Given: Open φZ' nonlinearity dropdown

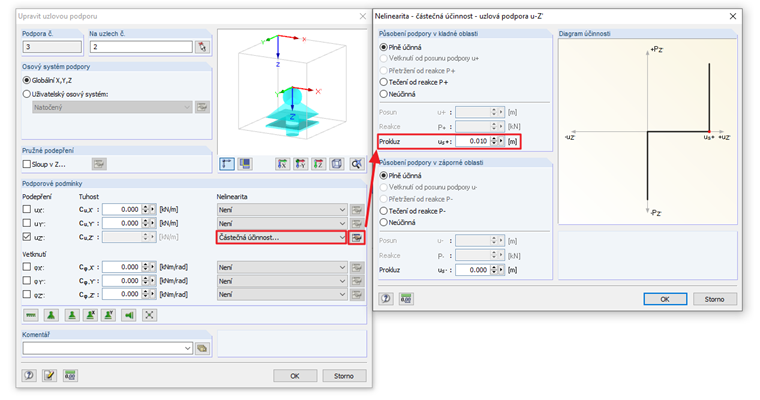Looking at the screenshot, I should [x=282, y=294].
